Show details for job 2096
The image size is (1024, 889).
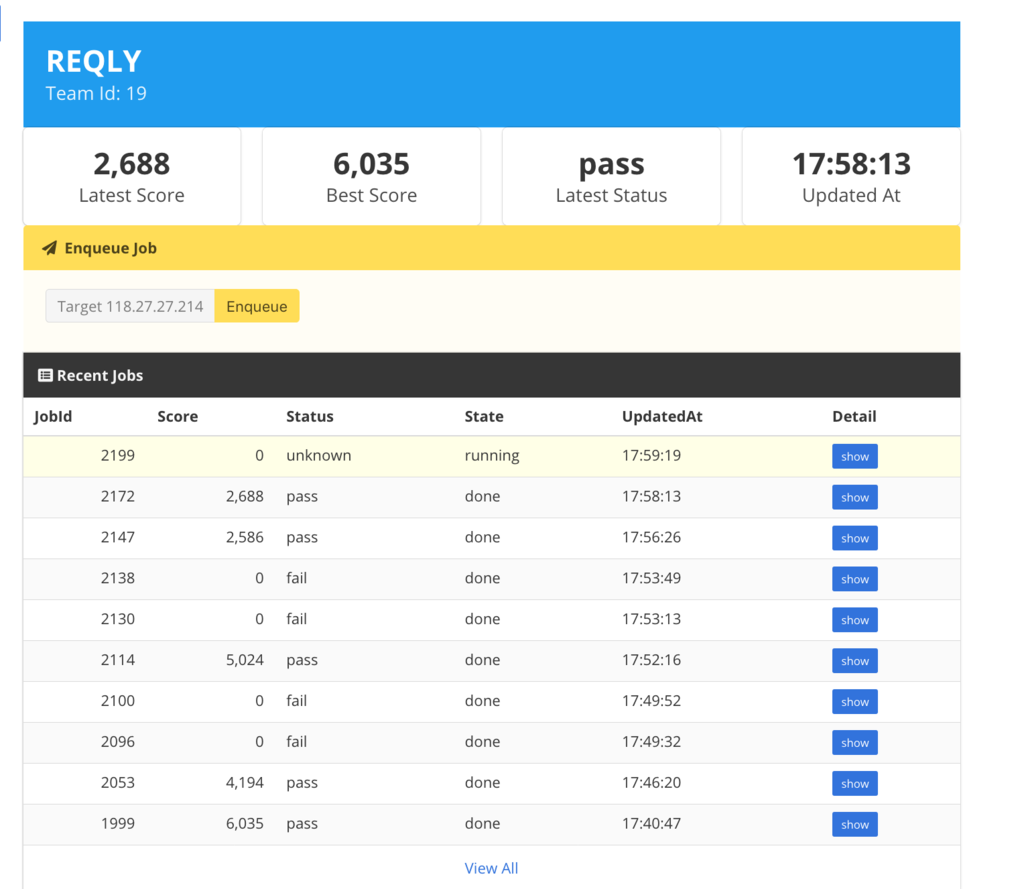coord(854,743)
